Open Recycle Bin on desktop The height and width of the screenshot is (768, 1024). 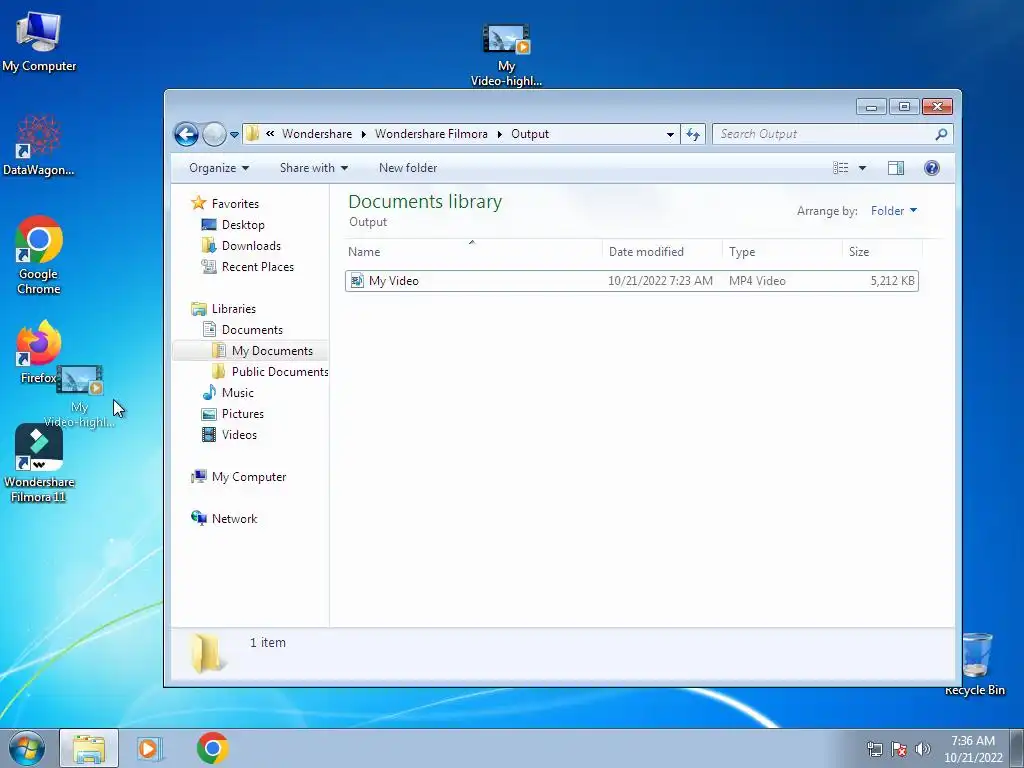click(x=976, y=663)
